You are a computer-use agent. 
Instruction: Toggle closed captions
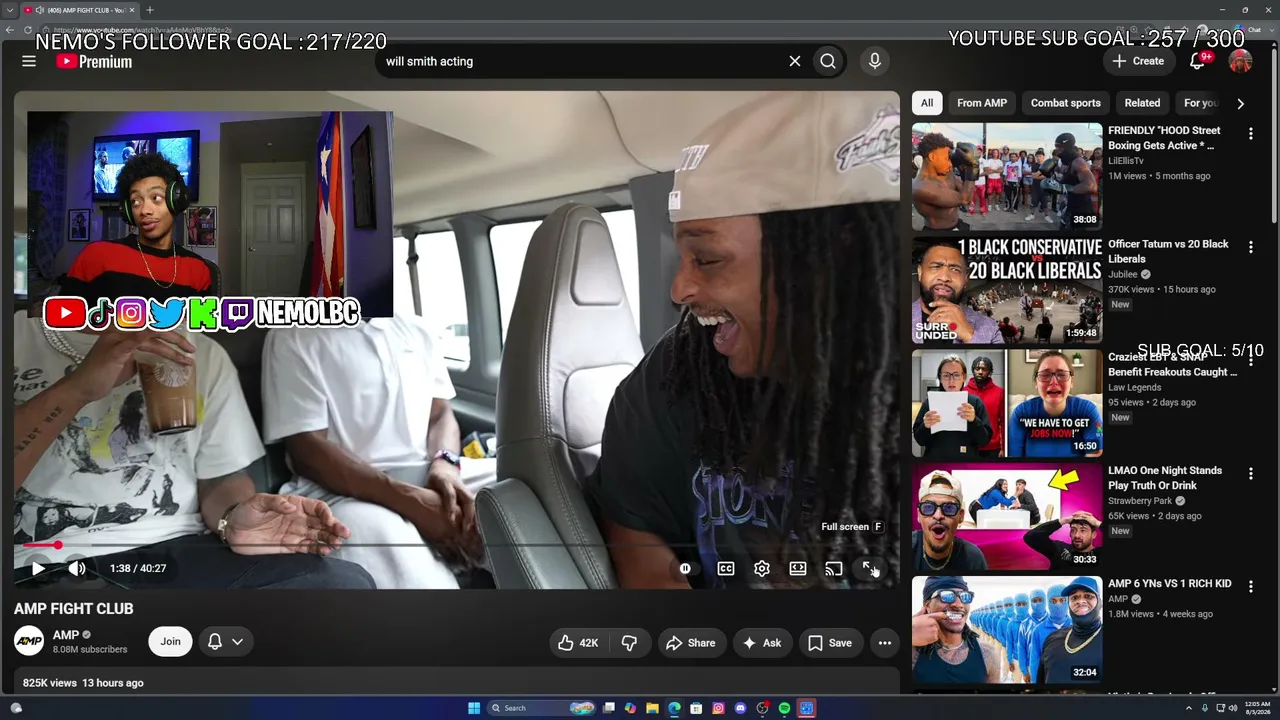click(726, 568)
